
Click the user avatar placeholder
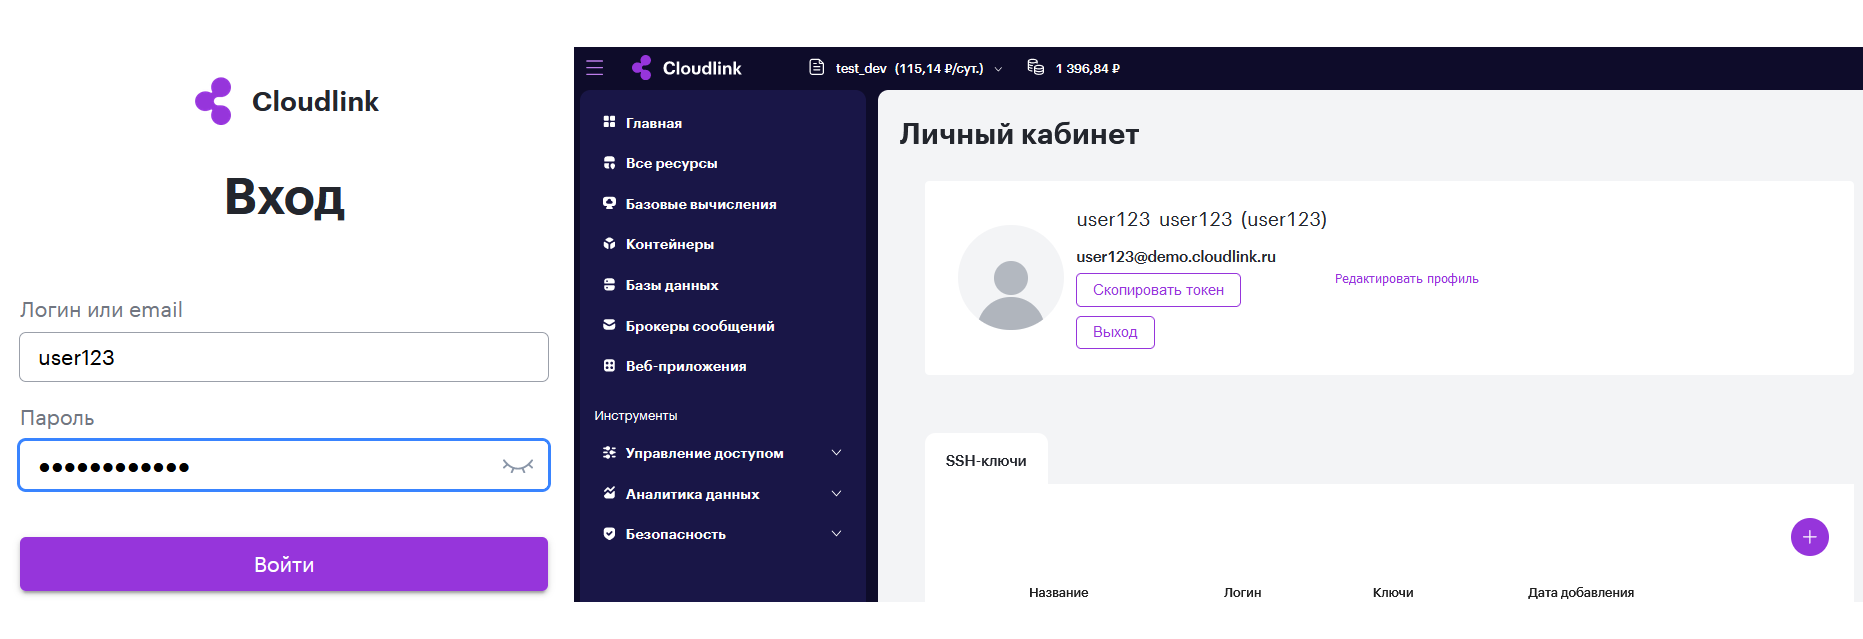click(x=1010, y=277)
